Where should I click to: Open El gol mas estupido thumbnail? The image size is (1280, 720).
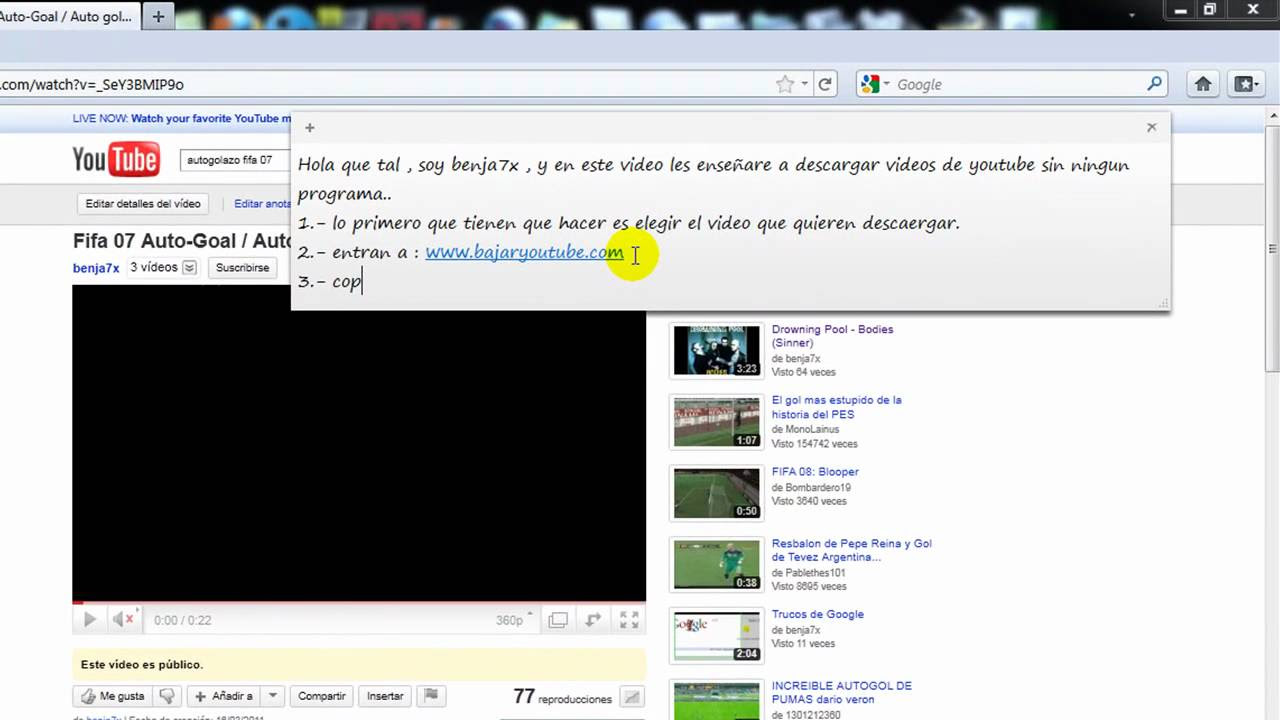pos(716,422)
